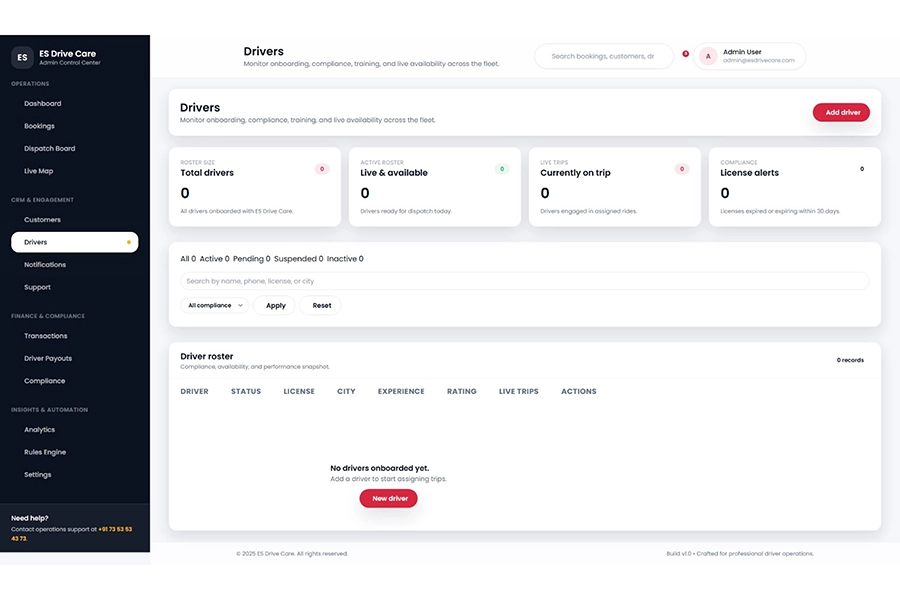
Task: Expand the notification count bubble near search
Action: coord(684,56)
